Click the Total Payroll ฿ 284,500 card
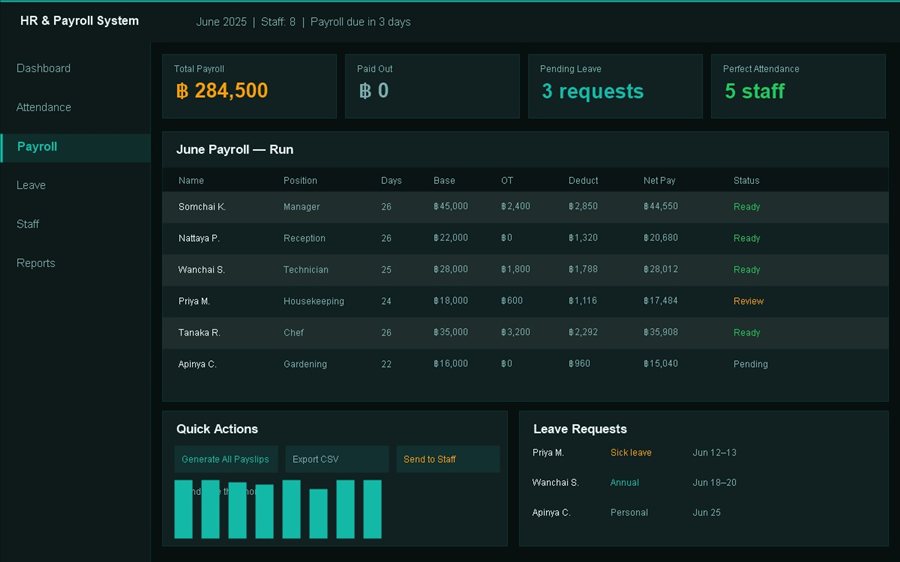The height and width of the screenshot is (562, 900). tap(249, 86)
